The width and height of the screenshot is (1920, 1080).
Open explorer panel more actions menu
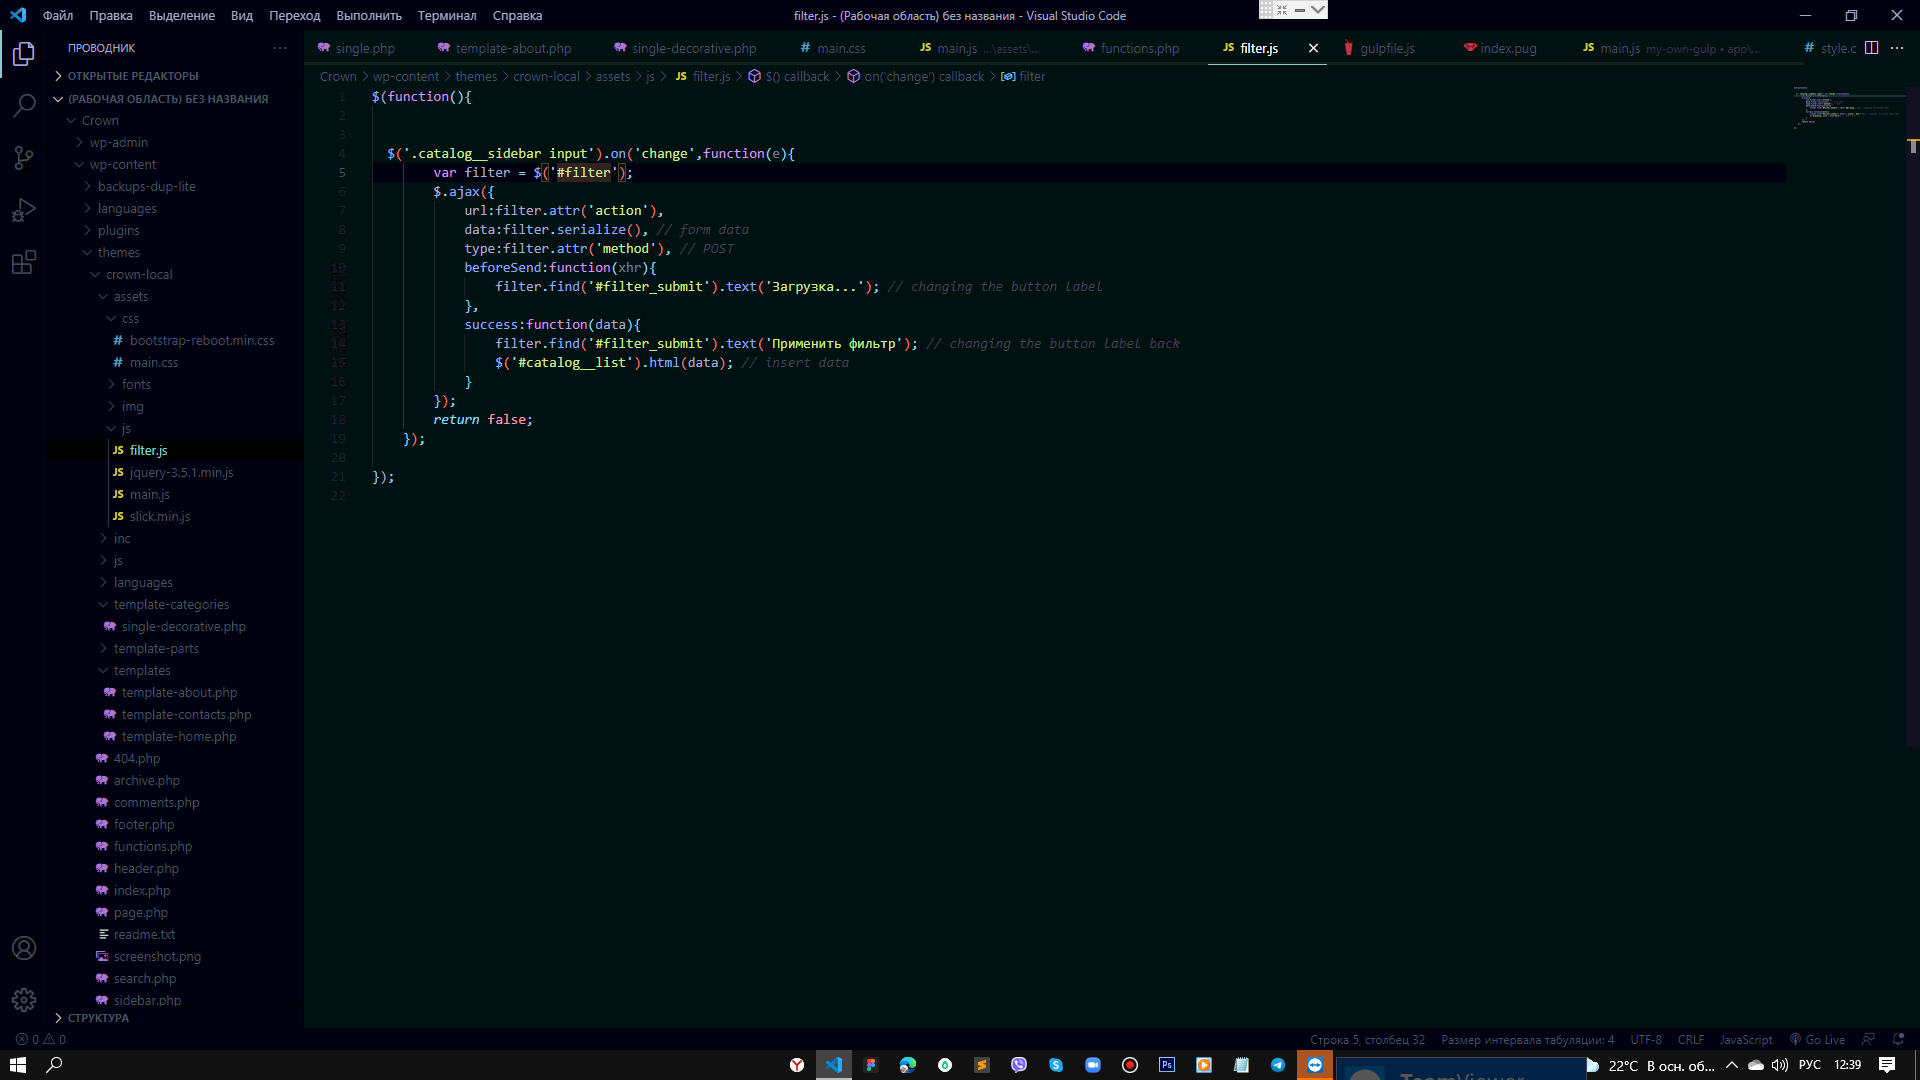[280, 48]
